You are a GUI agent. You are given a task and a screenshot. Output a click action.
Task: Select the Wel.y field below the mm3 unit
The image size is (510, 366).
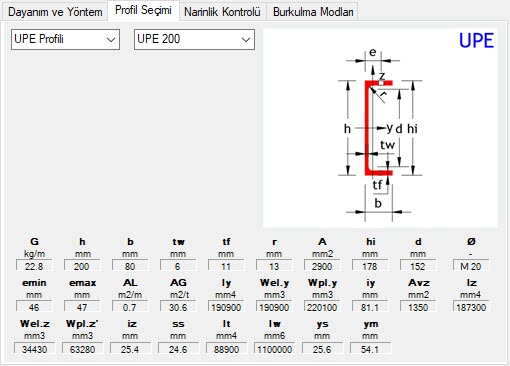point(274,307)
